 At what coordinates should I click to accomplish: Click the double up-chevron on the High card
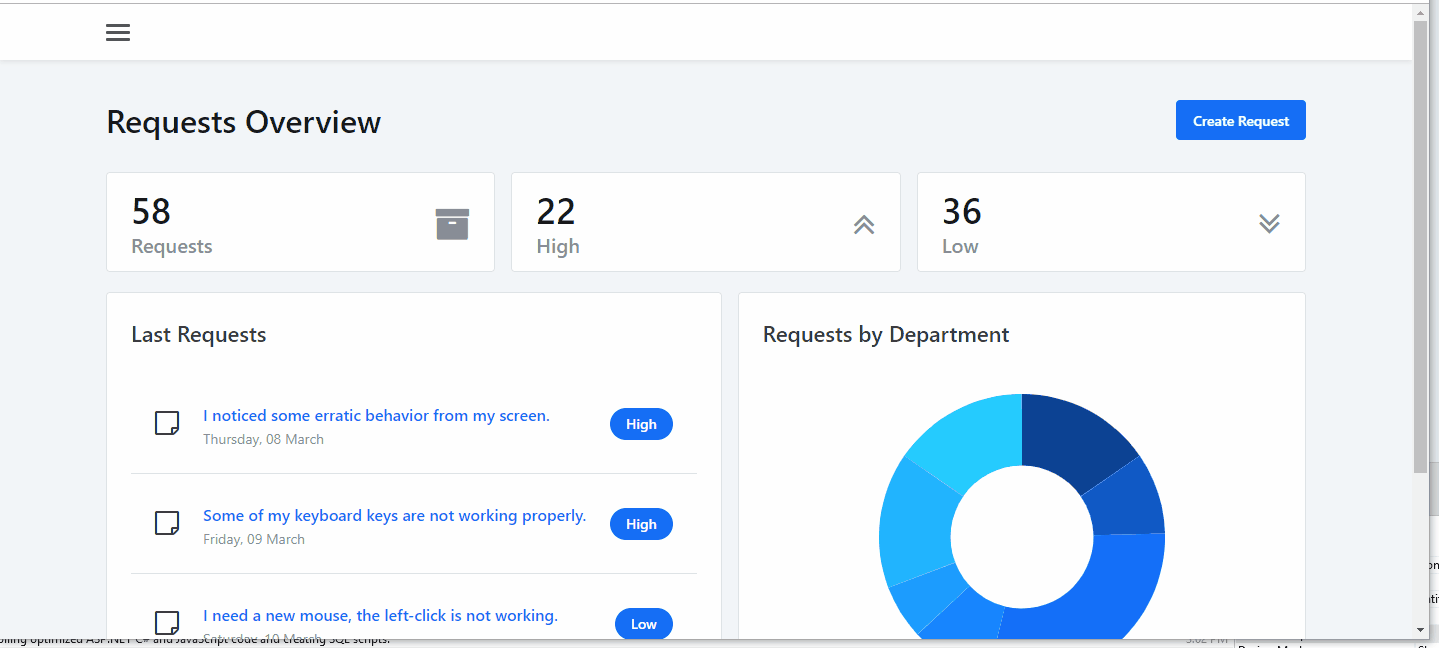click(863, 224)
